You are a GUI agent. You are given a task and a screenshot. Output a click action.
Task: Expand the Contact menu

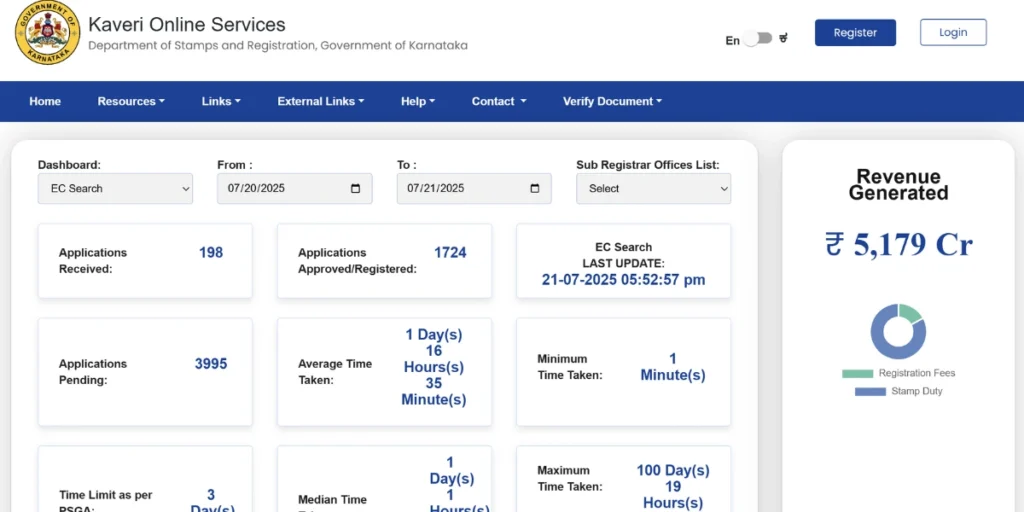pos(499,101)
